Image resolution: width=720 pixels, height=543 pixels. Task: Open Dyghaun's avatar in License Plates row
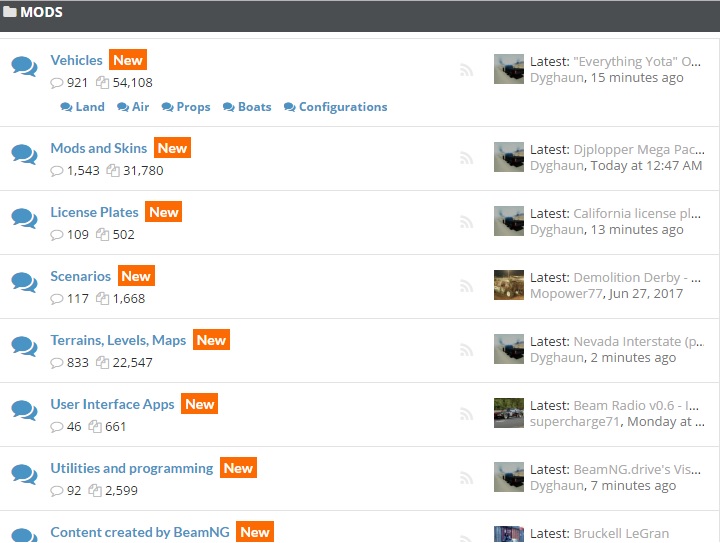point(509,221)
